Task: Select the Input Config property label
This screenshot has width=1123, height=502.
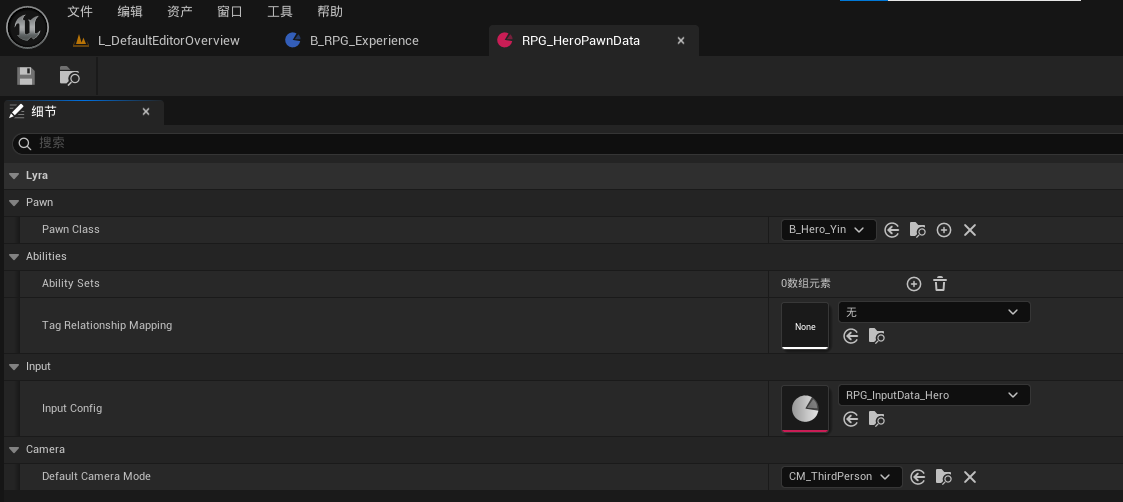Action: click(x=72, y=409)
